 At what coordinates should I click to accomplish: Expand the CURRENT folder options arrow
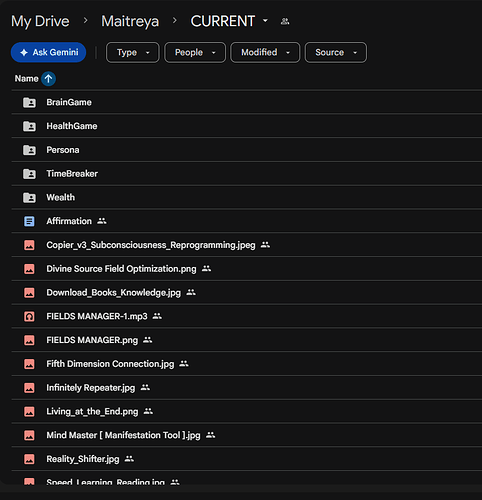pos(265,21)
